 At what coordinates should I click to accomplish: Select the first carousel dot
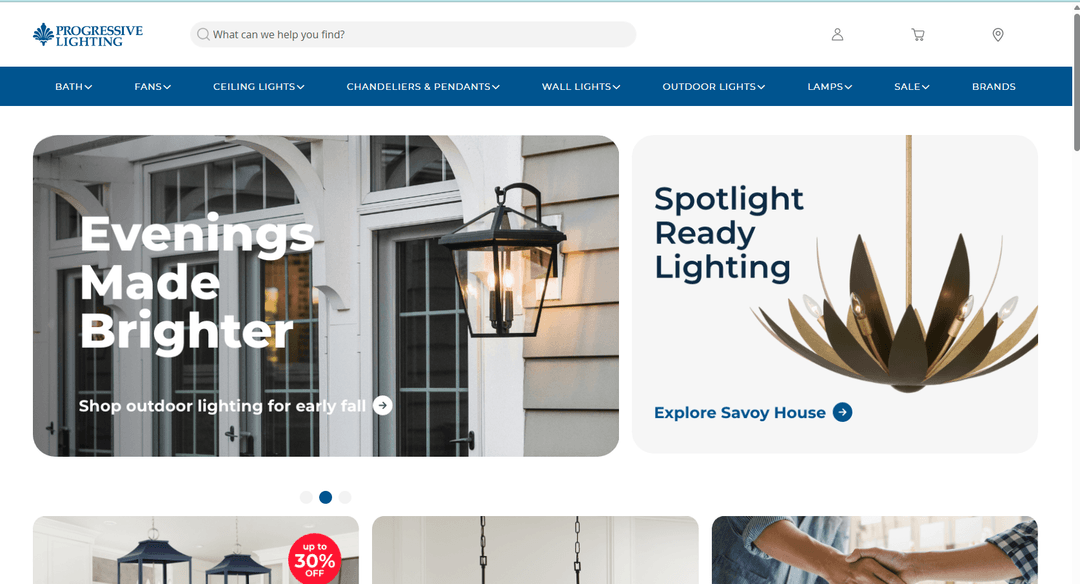pyautogui.click(x=307, y=497)
